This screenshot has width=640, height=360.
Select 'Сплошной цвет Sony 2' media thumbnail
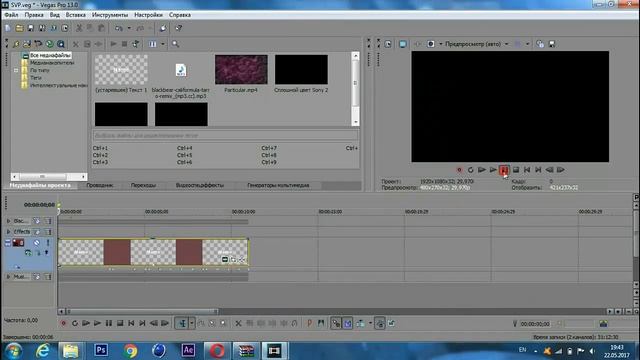[x=301, y=70]
